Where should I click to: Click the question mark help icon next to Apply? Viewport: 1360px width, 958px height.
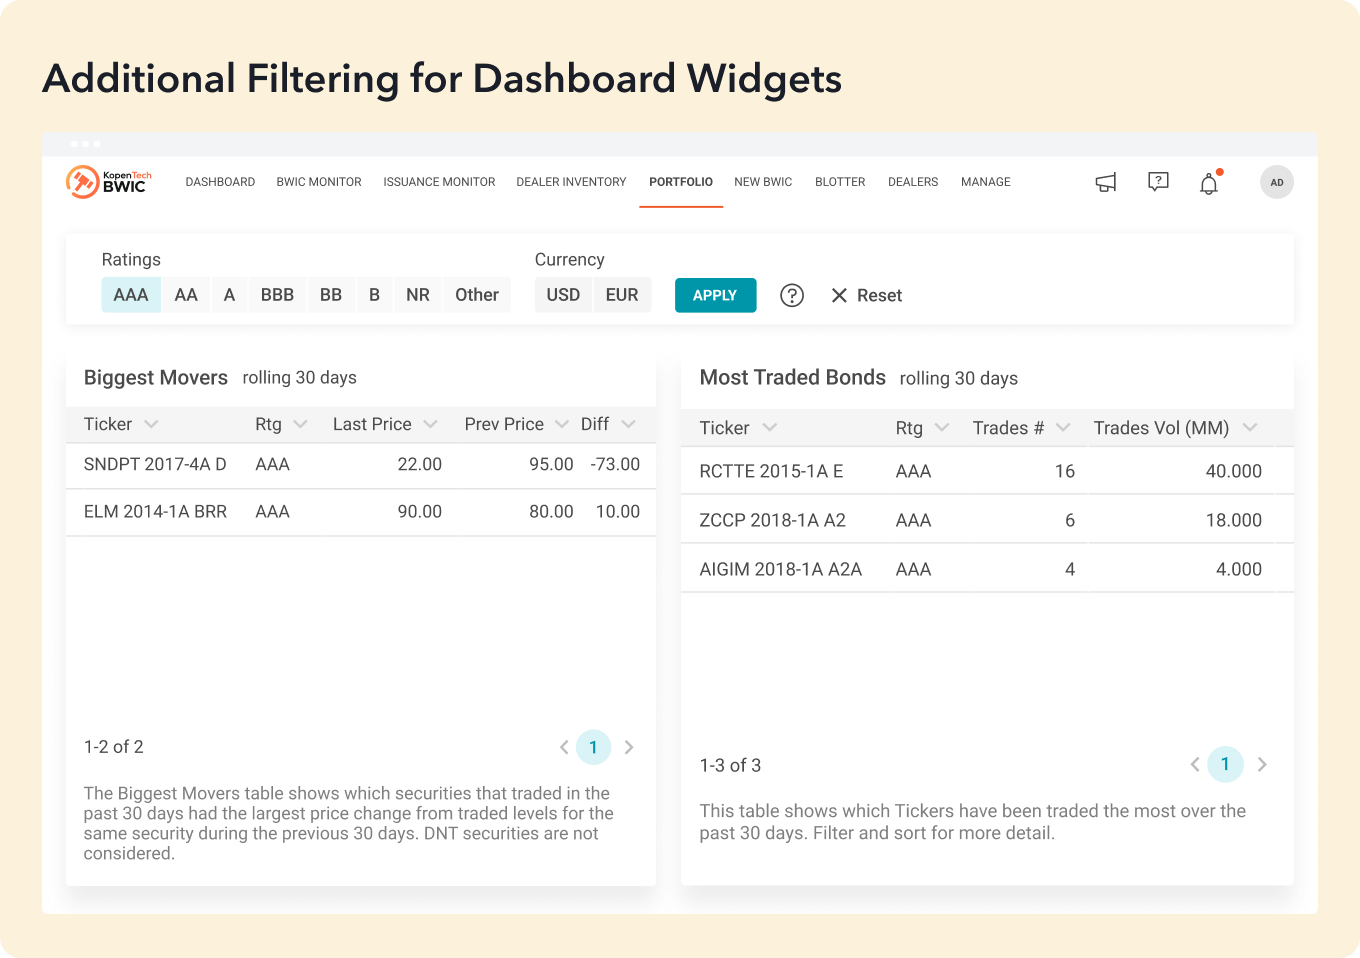[792, 295]
